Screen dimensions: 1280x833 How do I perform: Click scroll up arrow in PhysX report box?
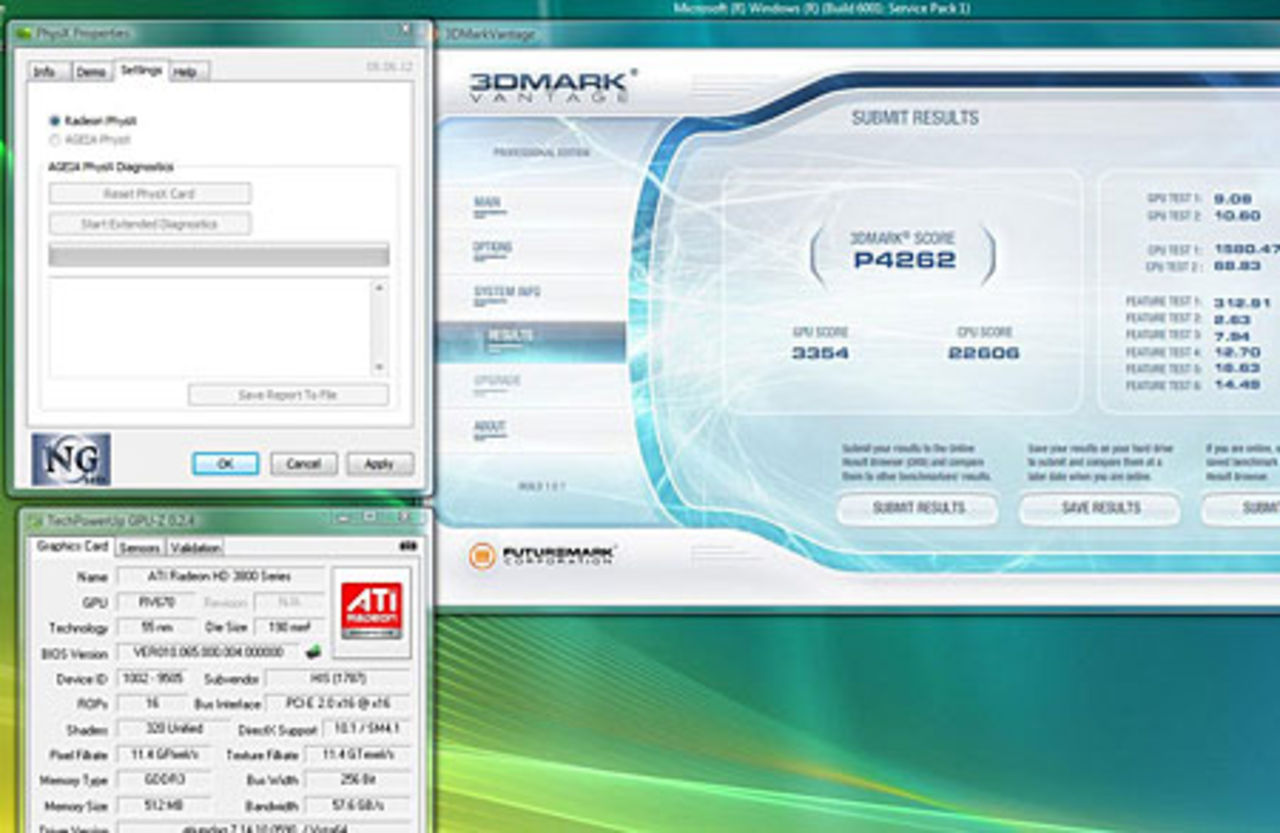click(x=379, y=288)
